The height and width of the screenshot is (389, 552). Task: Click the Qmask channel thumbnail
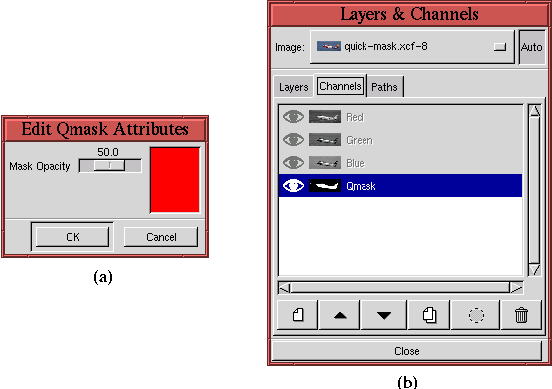(x=325, y=186)
